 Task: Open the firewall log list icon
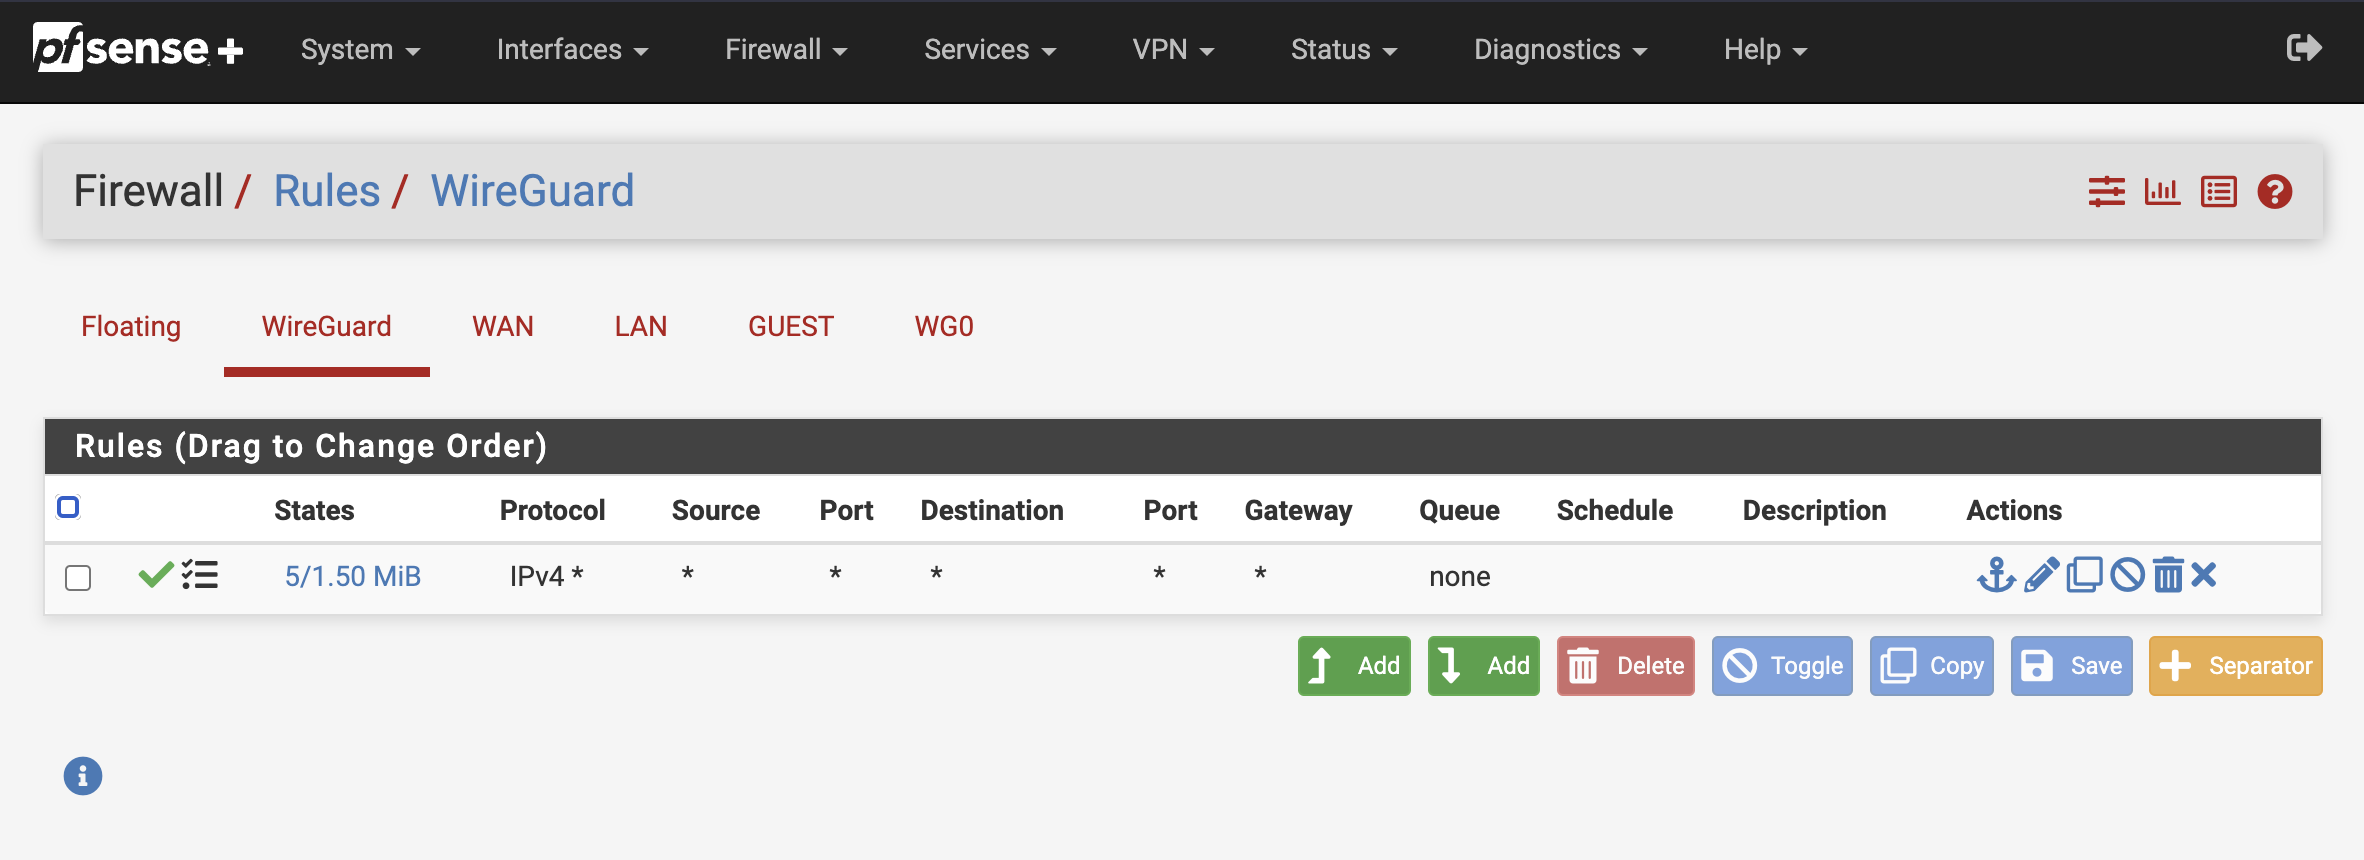tap(2218, 191)
